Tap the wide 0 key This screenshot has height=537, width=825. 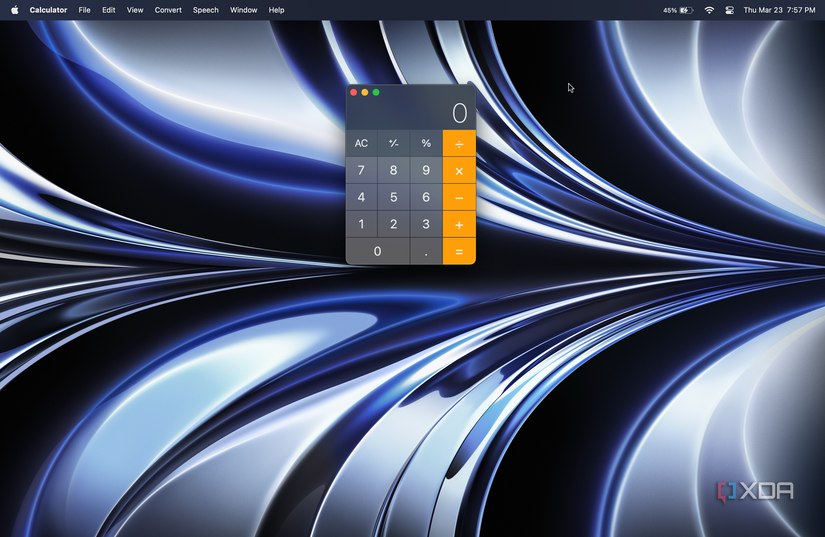377,251
